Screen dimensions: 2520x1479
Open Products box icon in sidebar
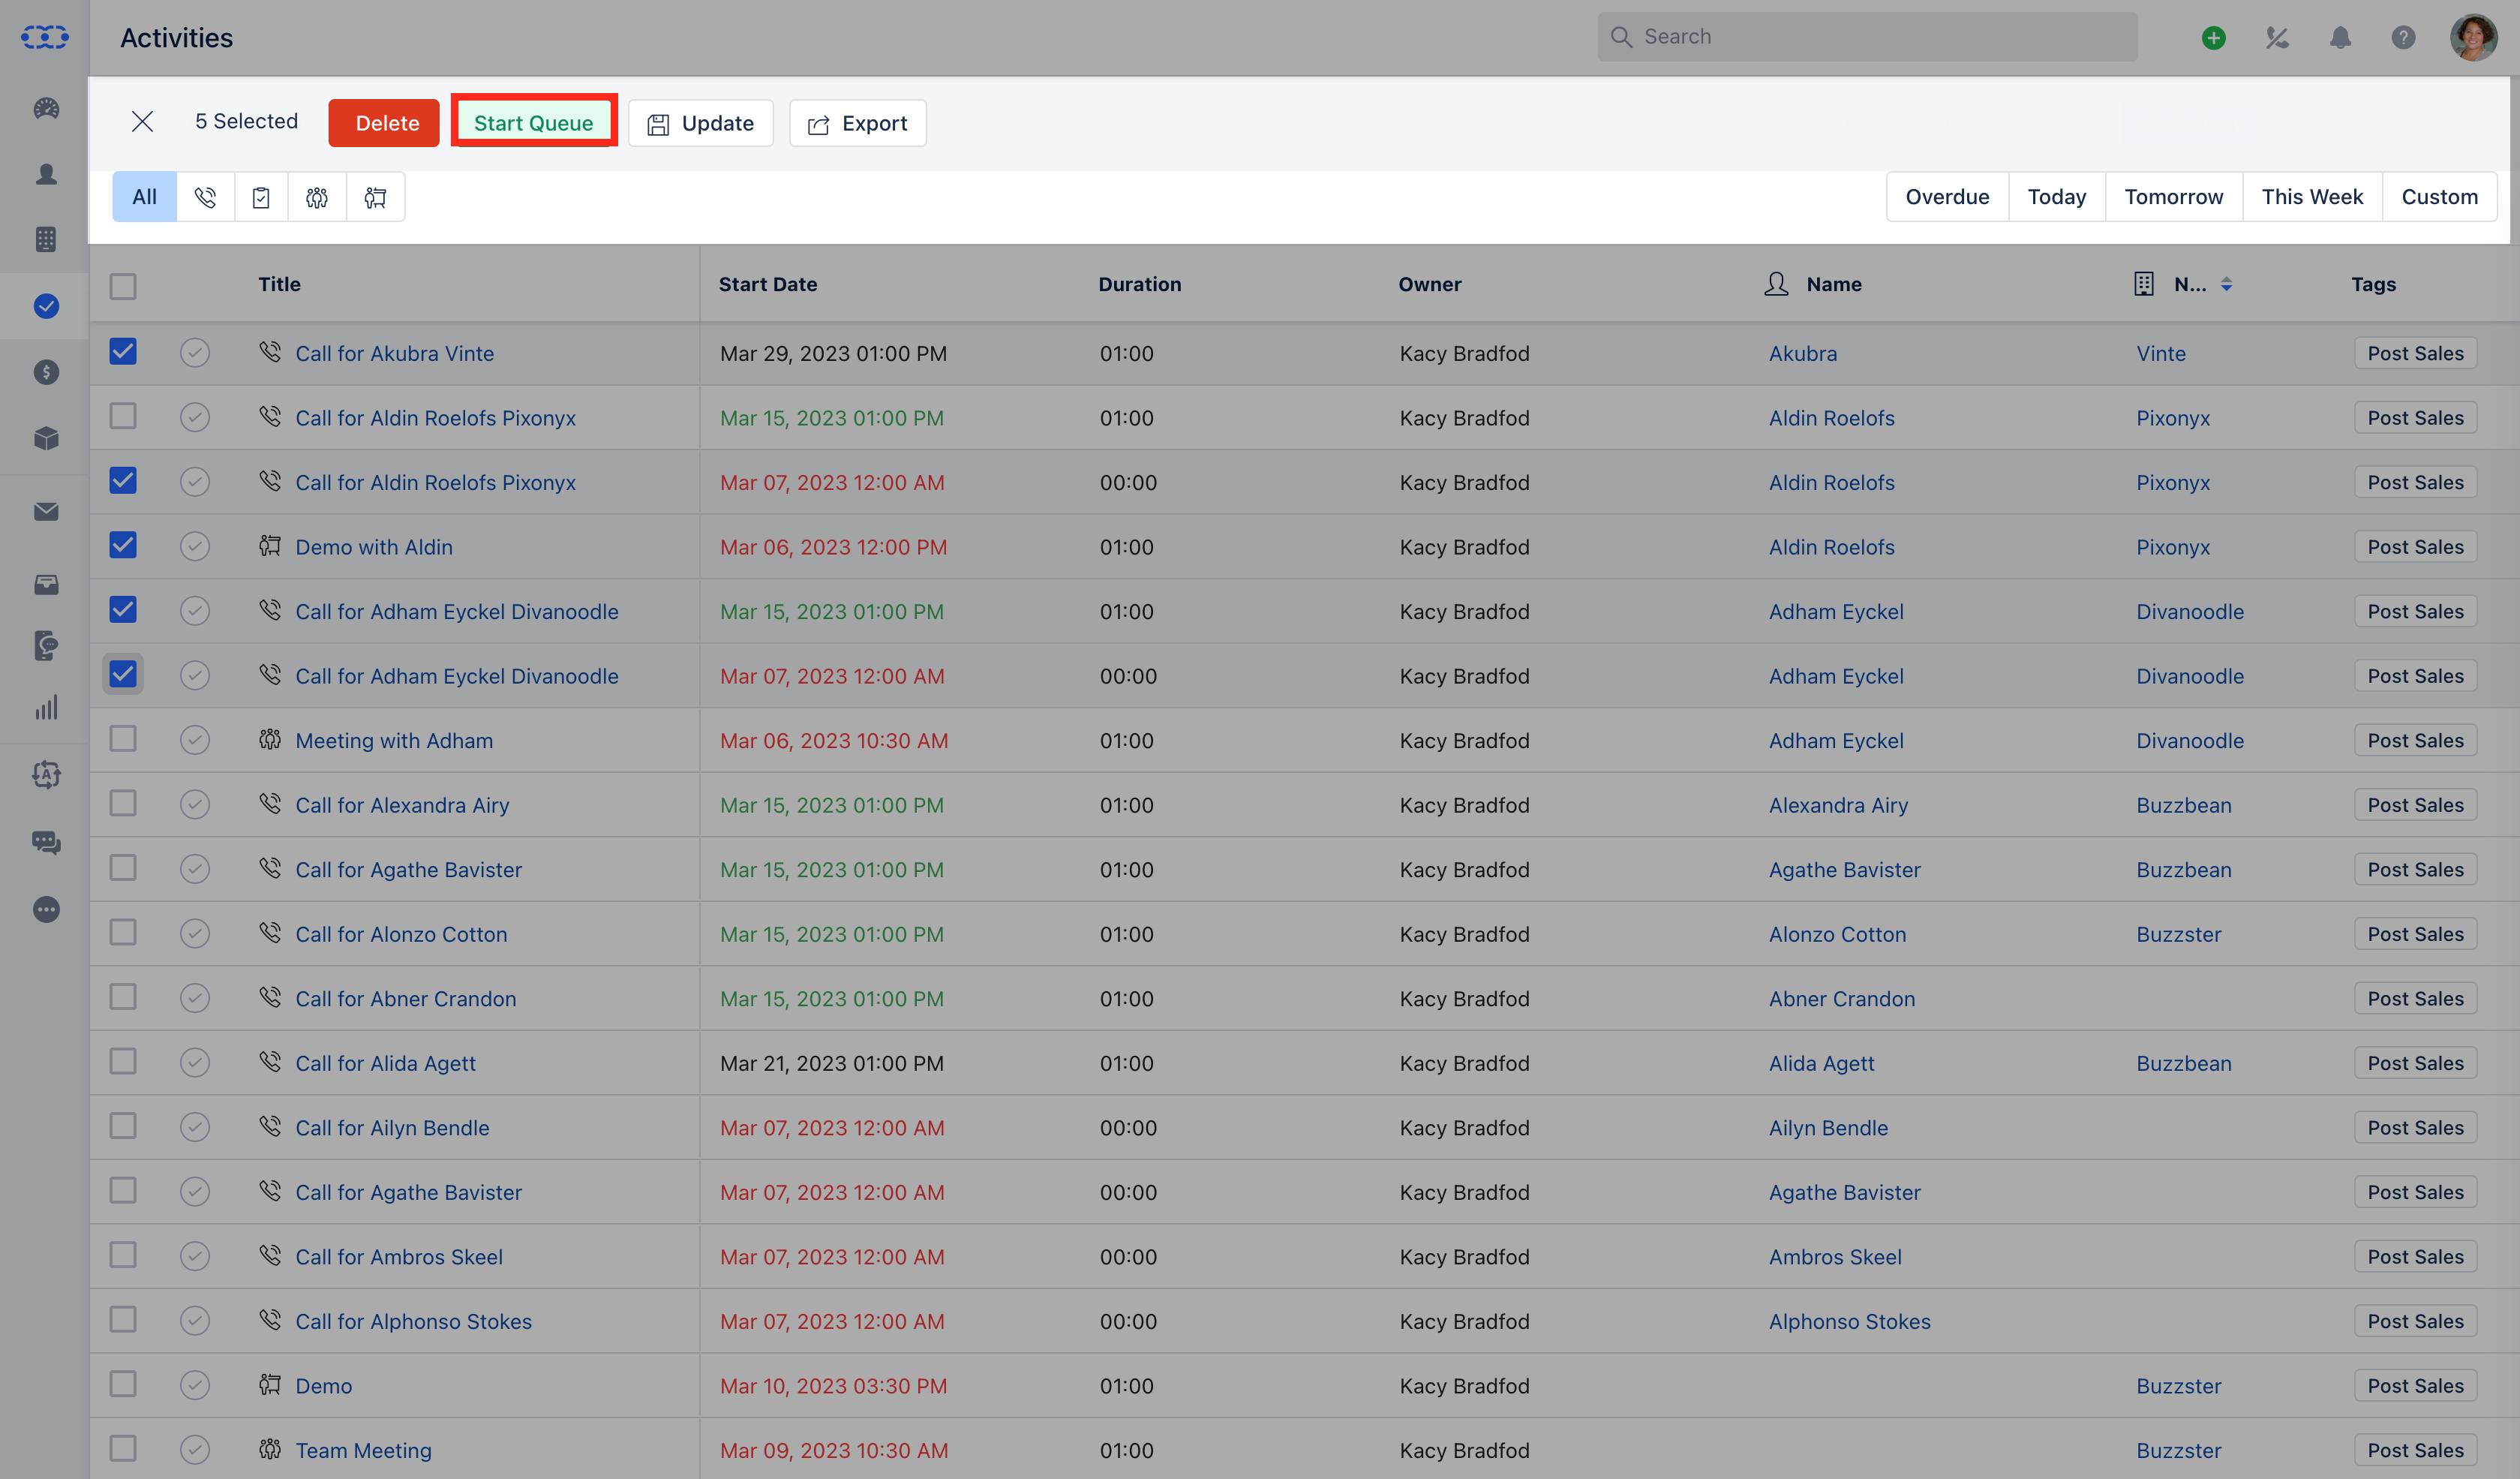pyautogui.click(x=46, y=438)
